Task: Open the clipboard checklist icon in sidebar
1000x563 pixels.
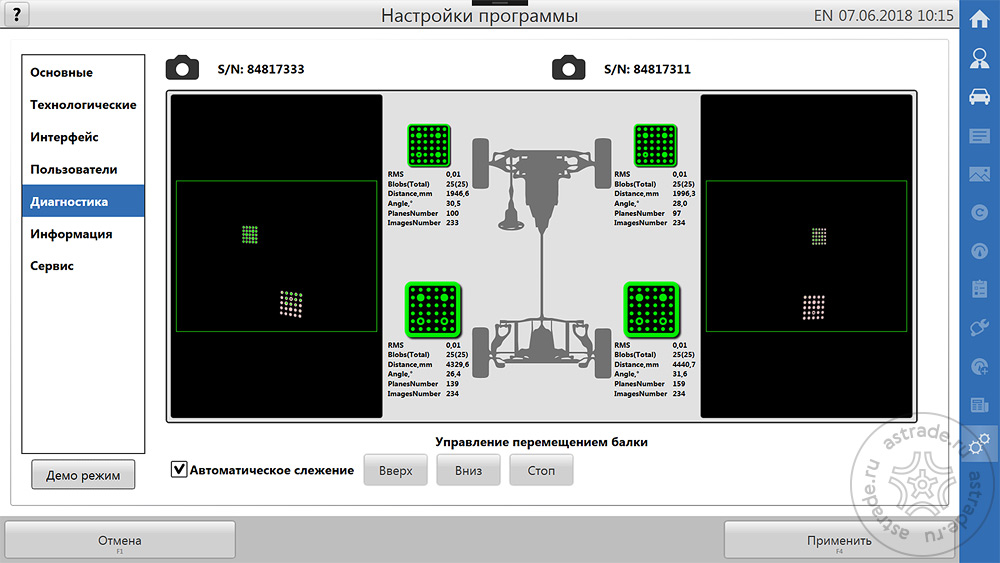Action: click(x=980, y=289)
